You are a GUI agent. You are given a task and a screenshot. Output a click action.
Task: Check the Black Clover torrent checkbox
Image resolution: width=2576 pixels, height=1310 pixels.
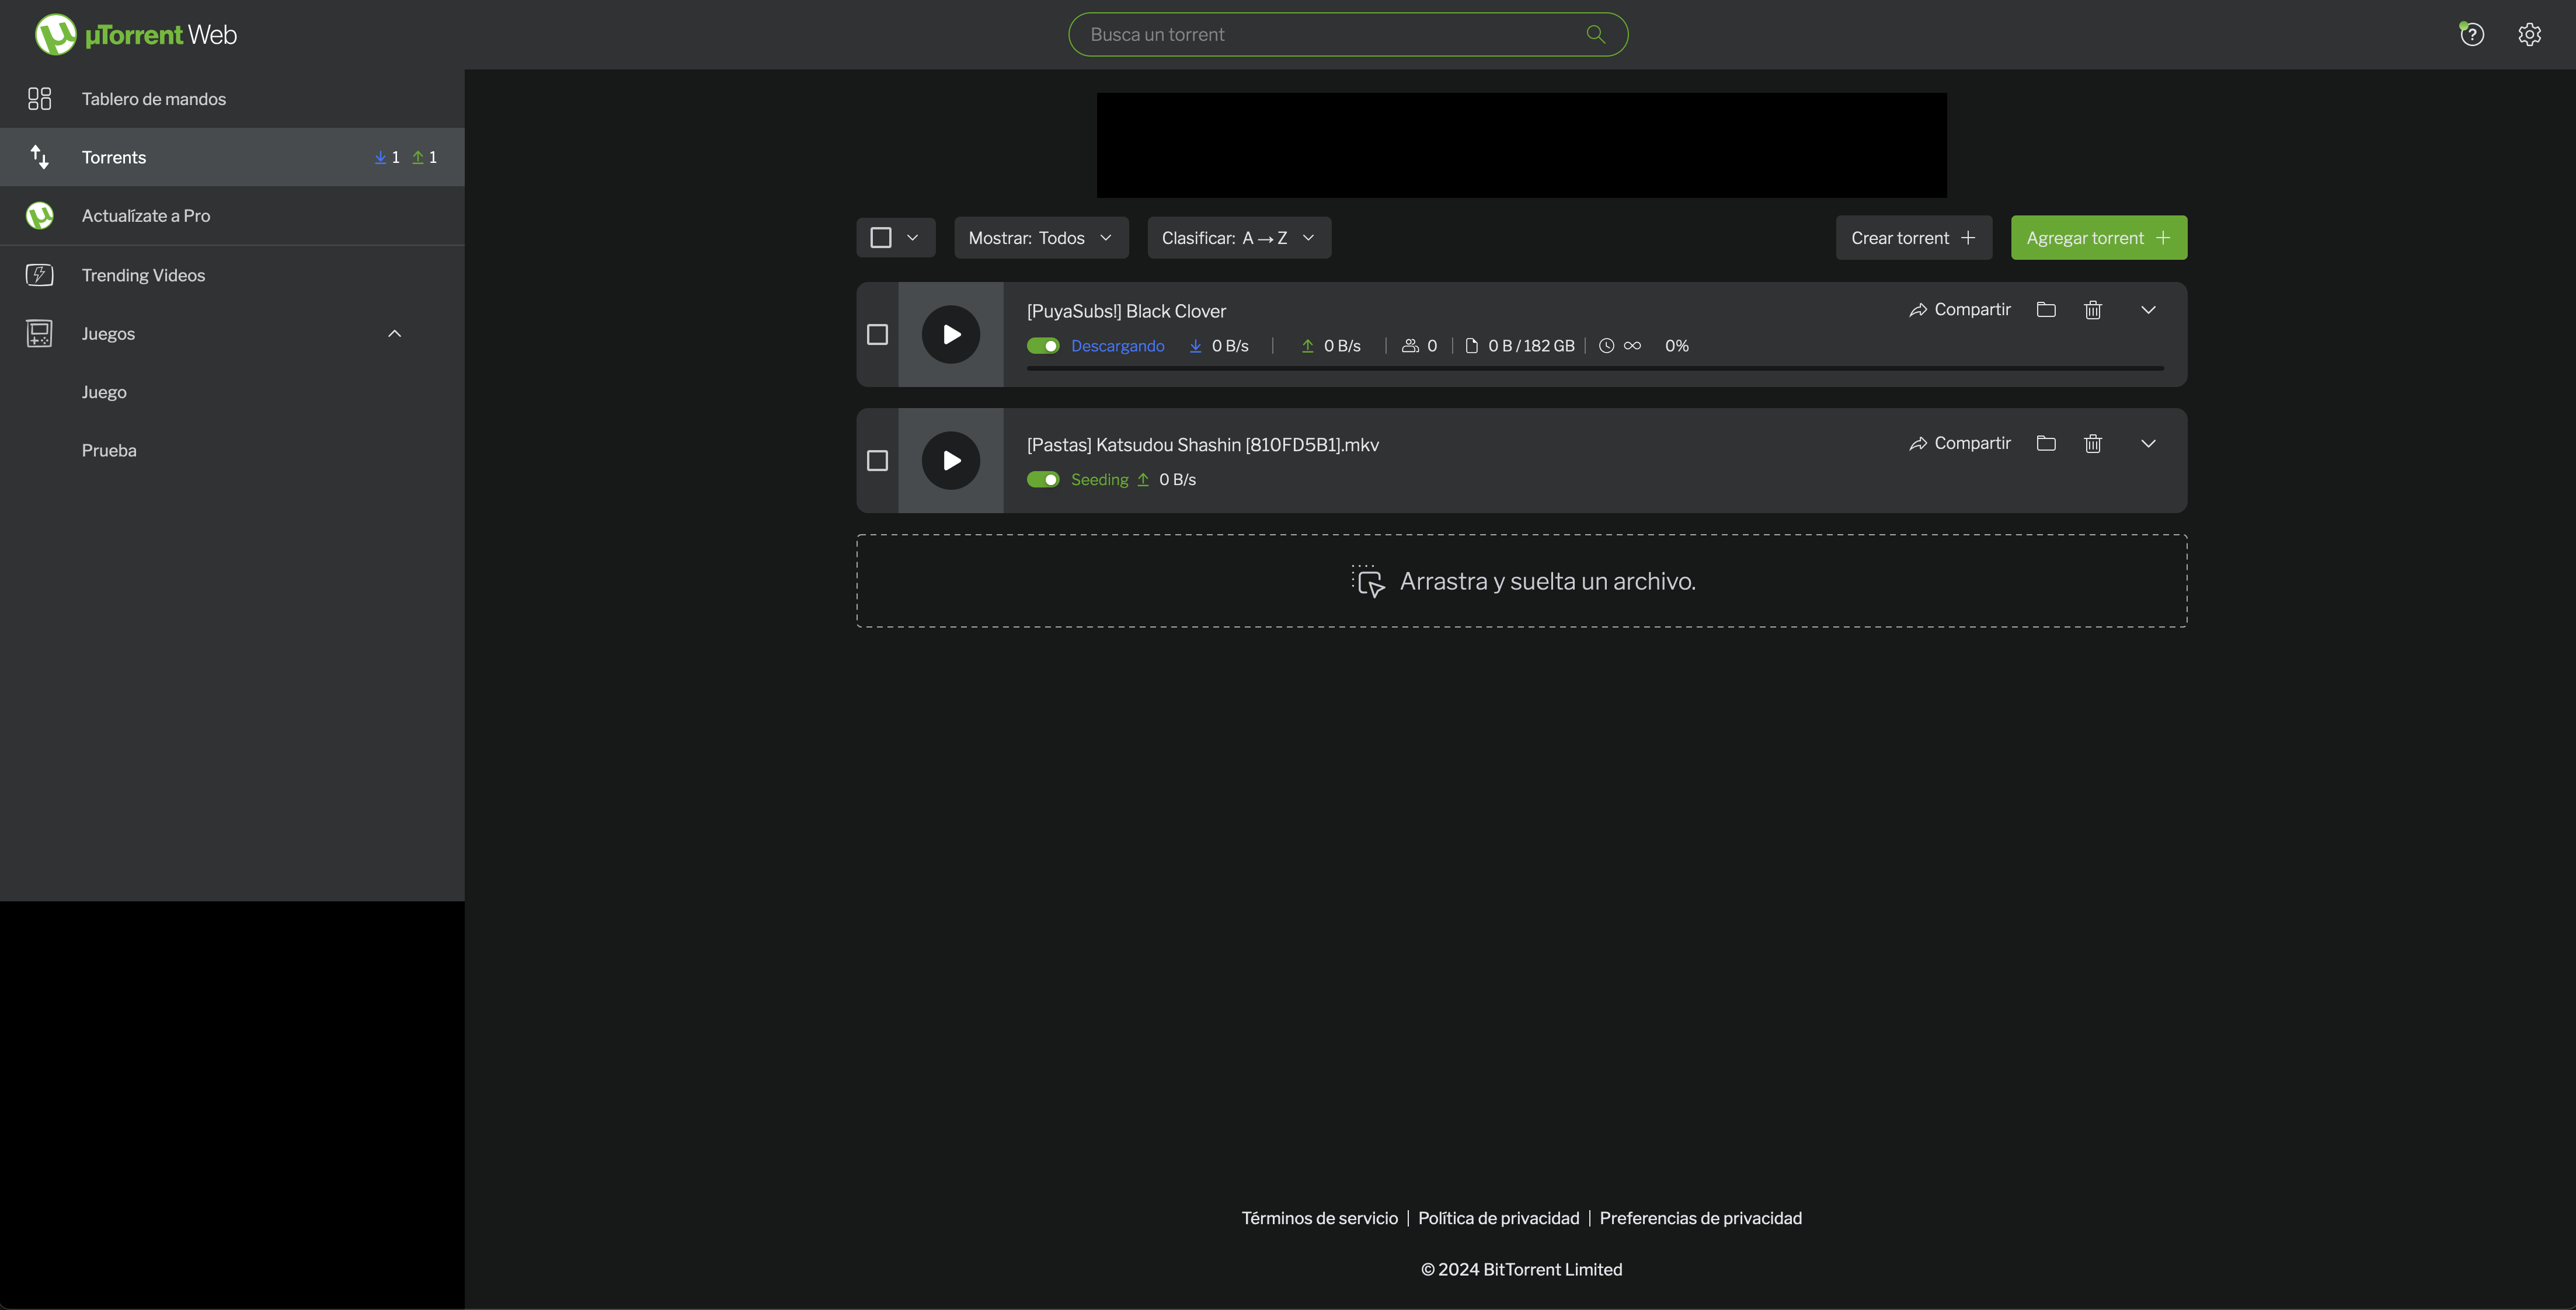tap(877, 334)
